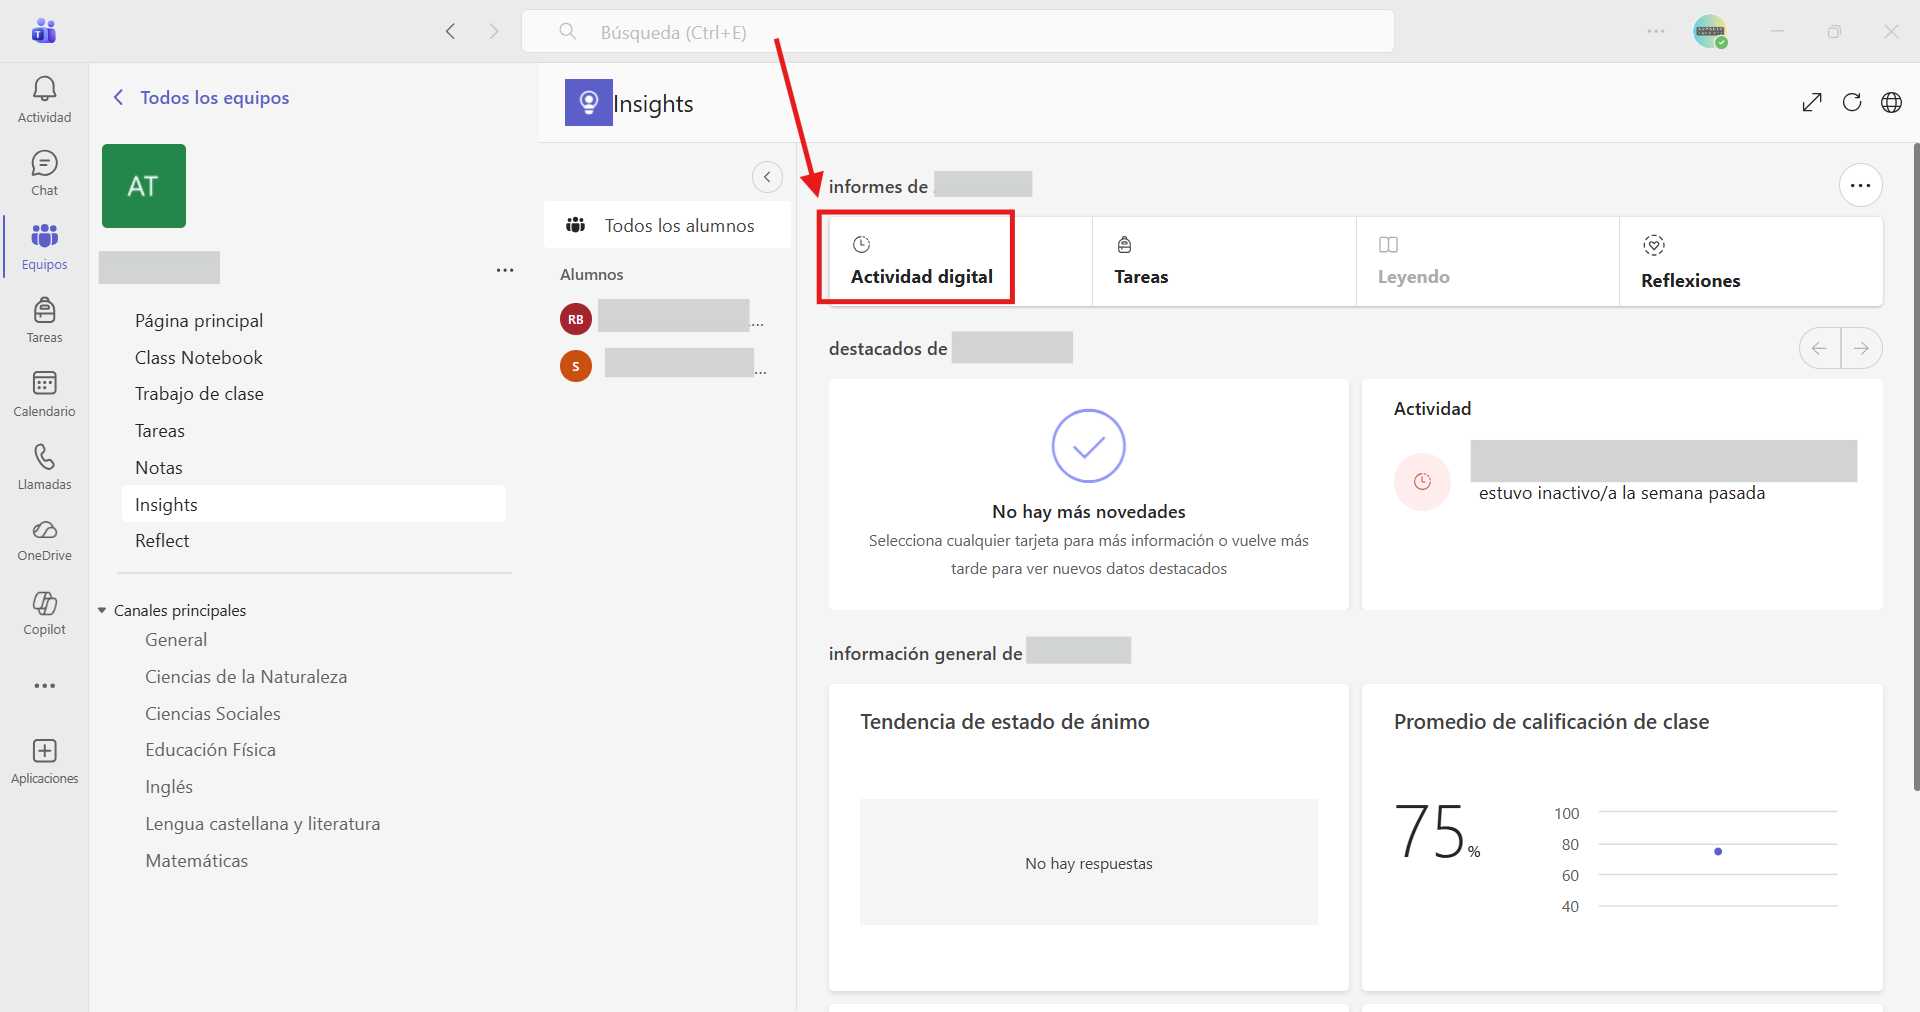Open Reflexiones report card
1920x1012 pixels.
pos(1751,261)
